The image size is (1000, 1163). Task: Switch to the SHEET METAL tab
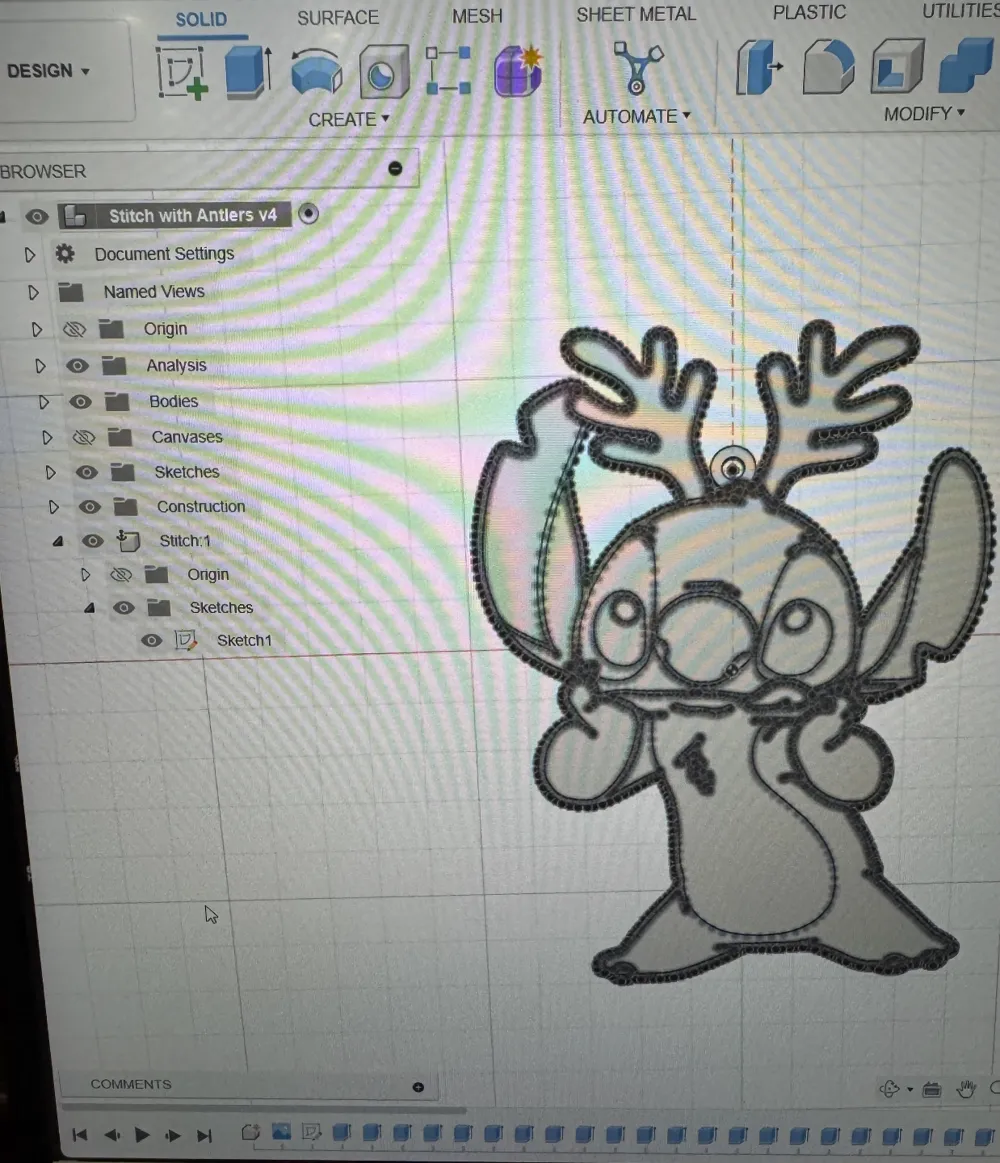click(635, 14)
